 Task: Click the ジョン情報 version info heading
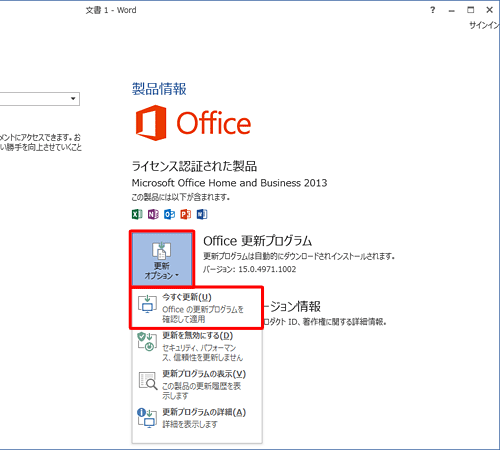coord(293,307)
